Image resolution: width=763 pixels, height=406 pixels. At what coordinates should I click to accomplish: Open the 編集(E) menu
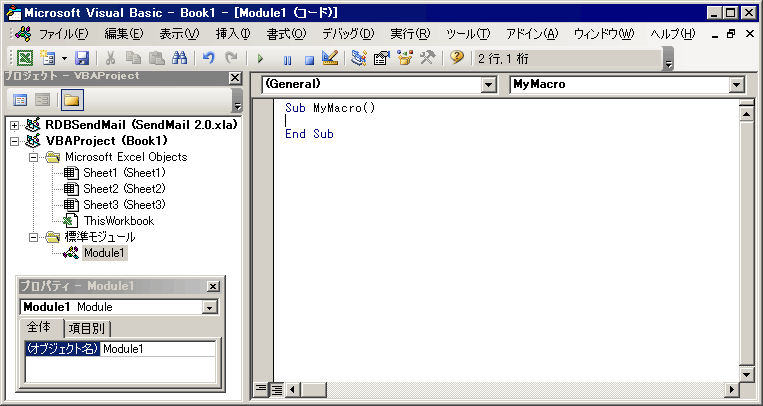pyautogui.click(x=124, y=34)
